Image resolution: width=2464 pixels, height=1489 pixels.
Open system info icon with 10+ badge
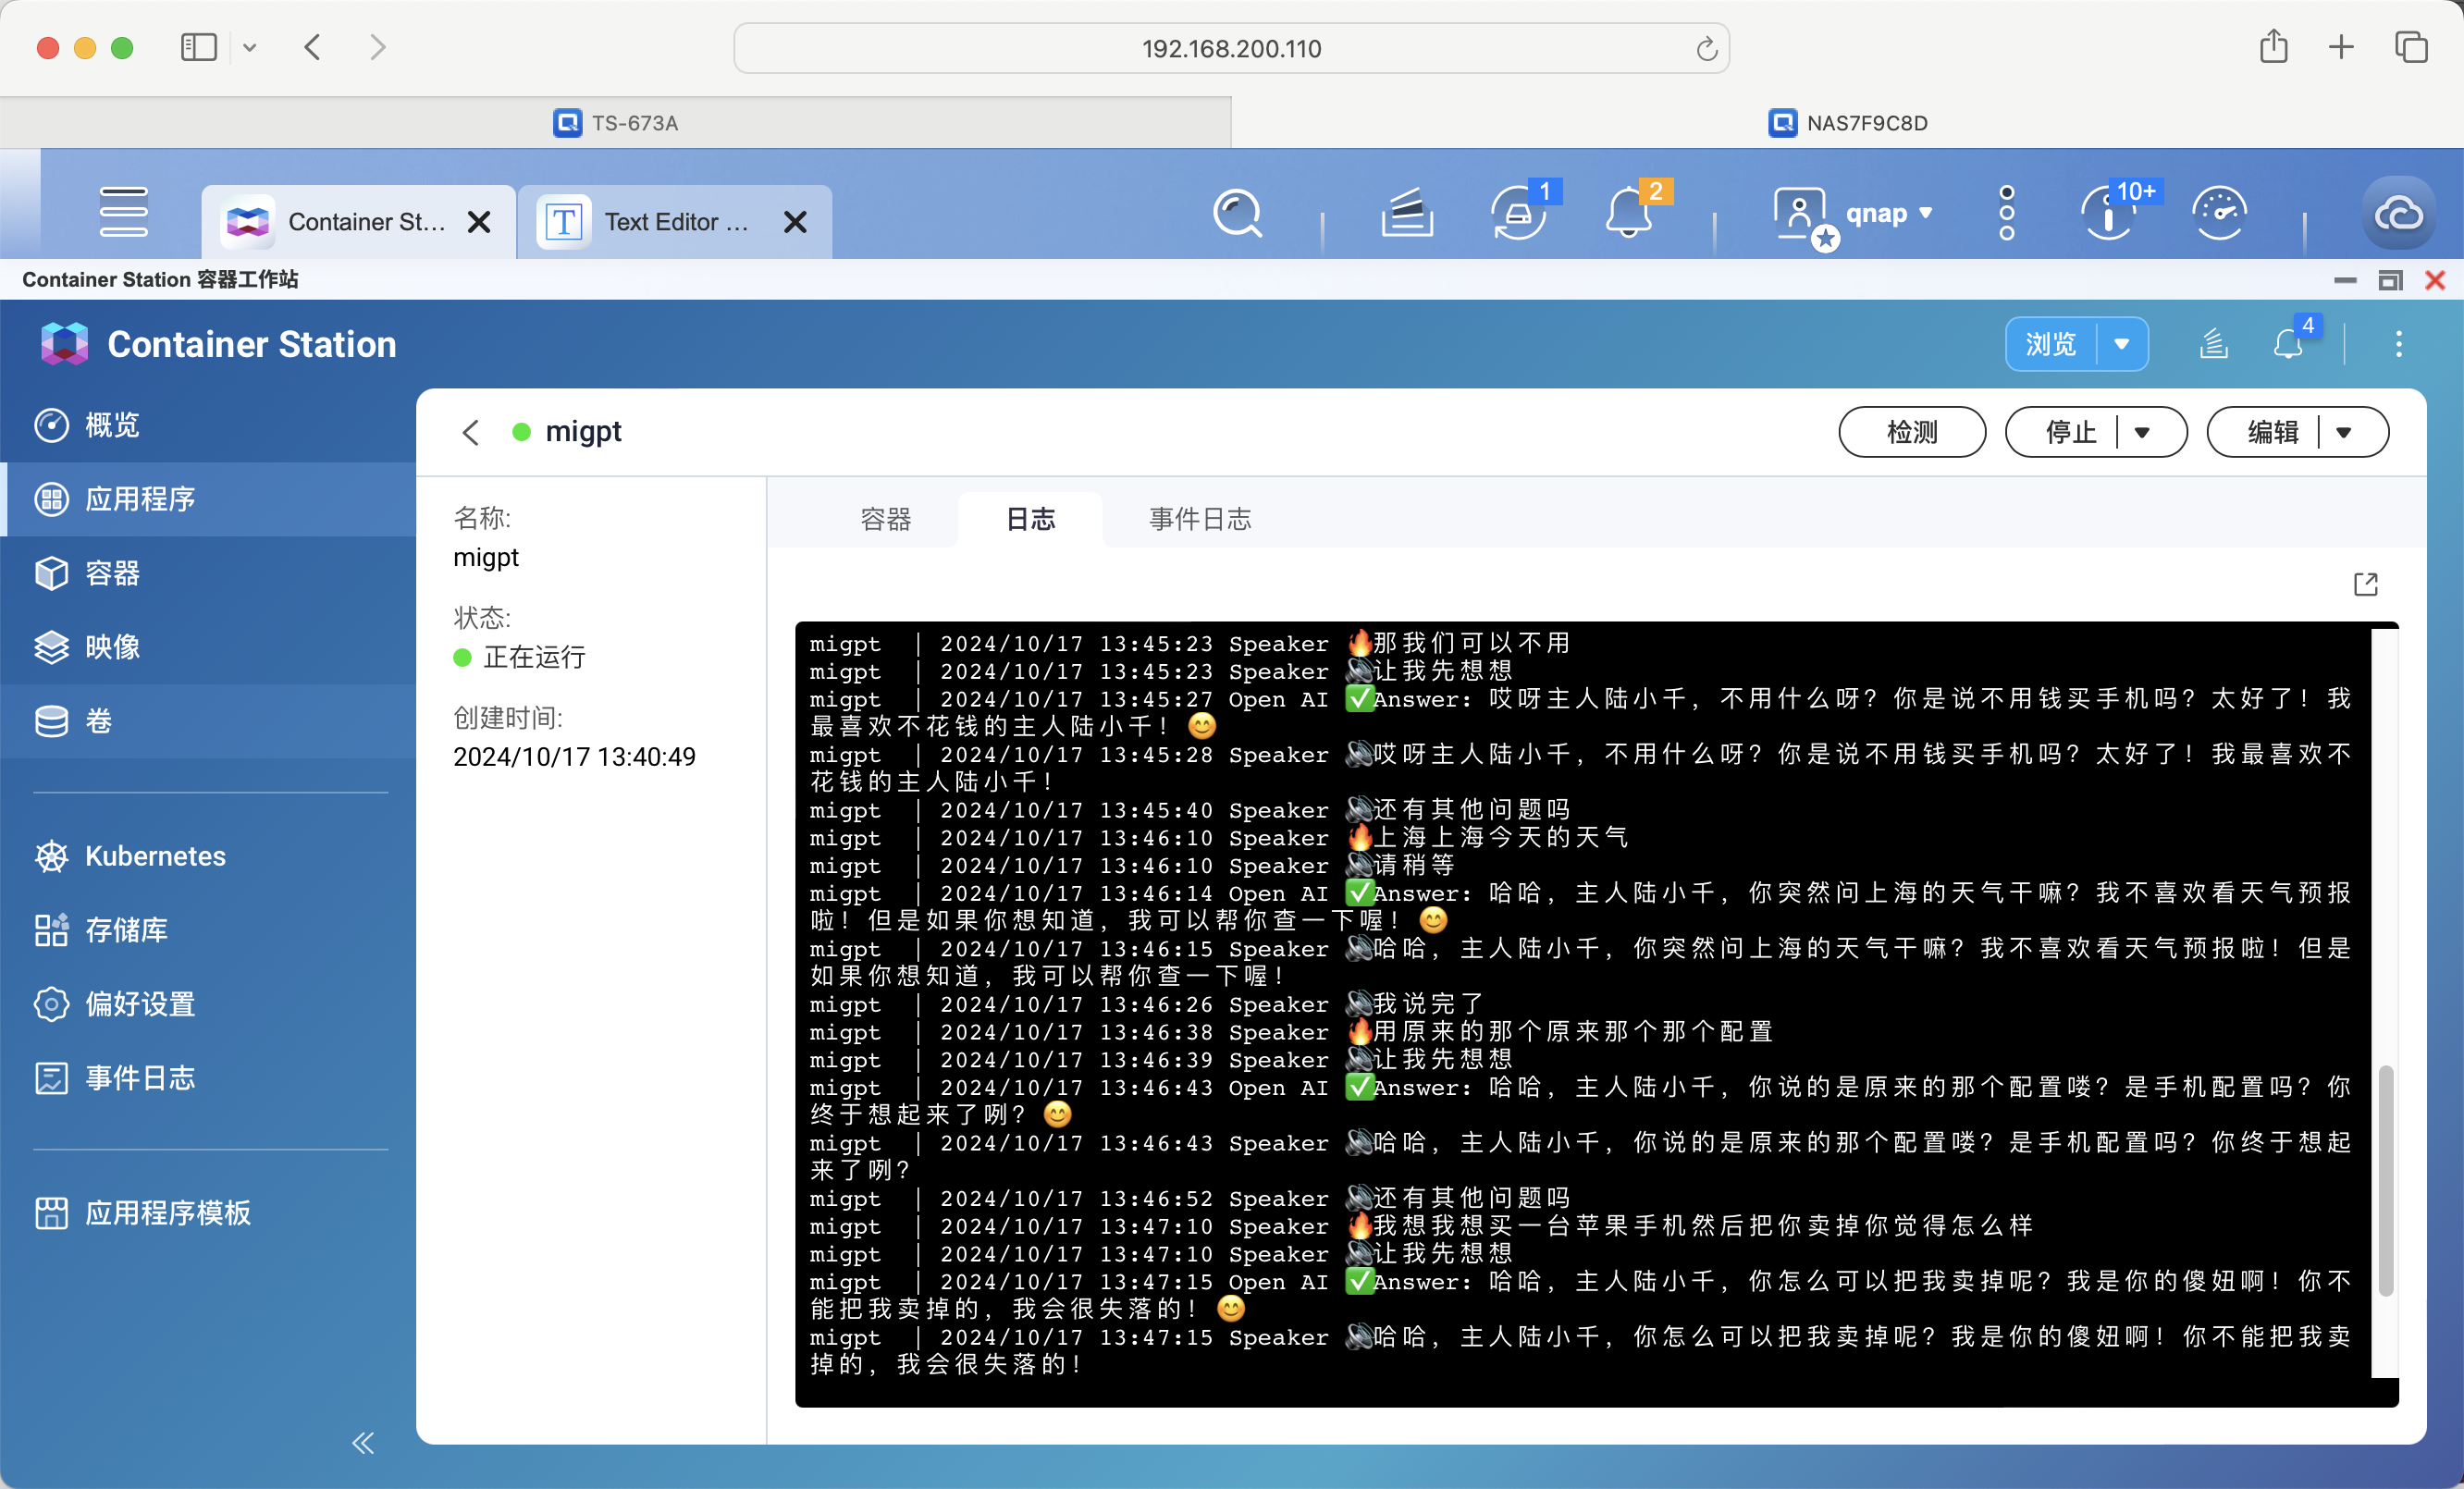[x=2109, y=213]
